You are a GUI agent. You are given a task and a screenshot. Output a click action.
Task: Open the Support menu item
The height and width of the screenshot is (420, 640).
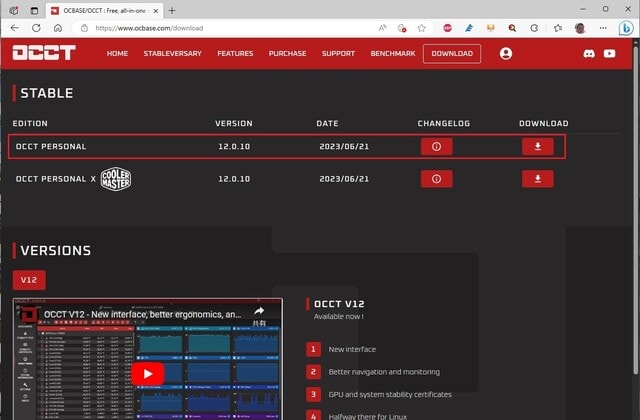(338, 53)
